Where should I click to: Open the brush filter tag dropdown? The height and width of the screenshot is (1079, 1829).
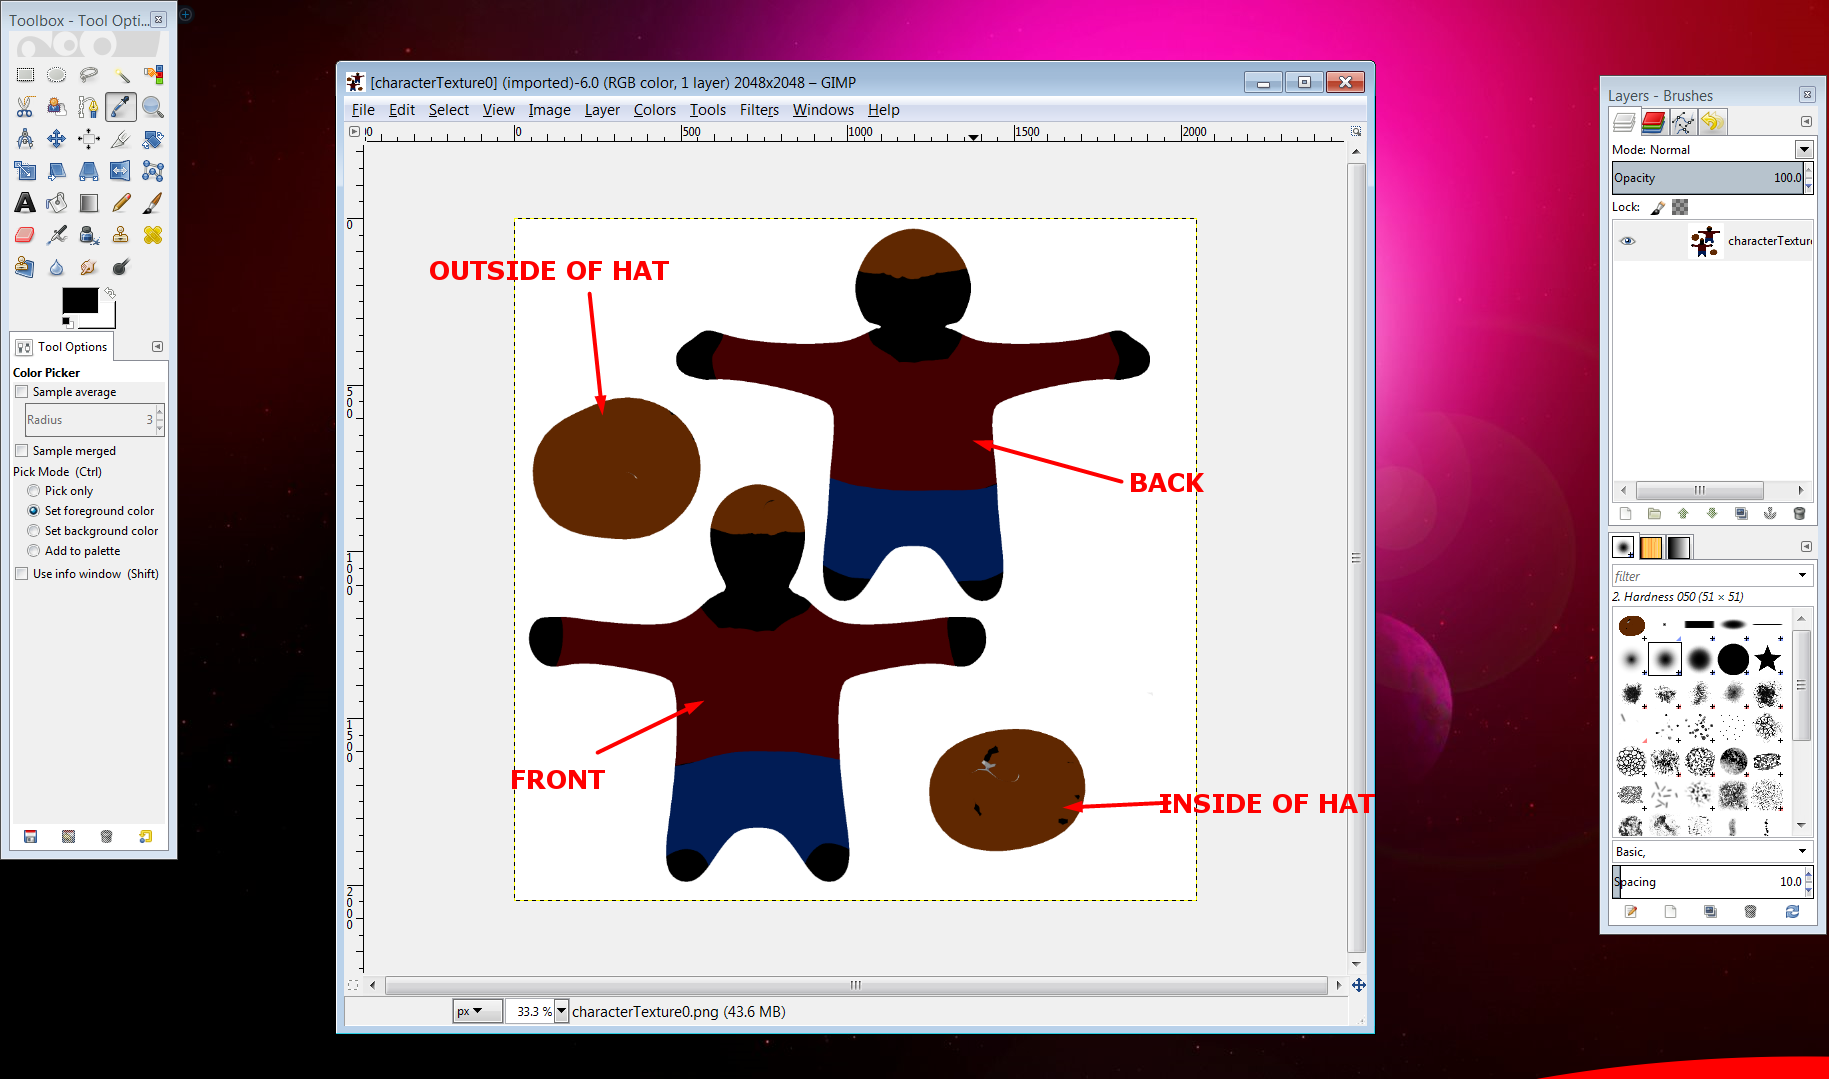(x=1803, y=576)
